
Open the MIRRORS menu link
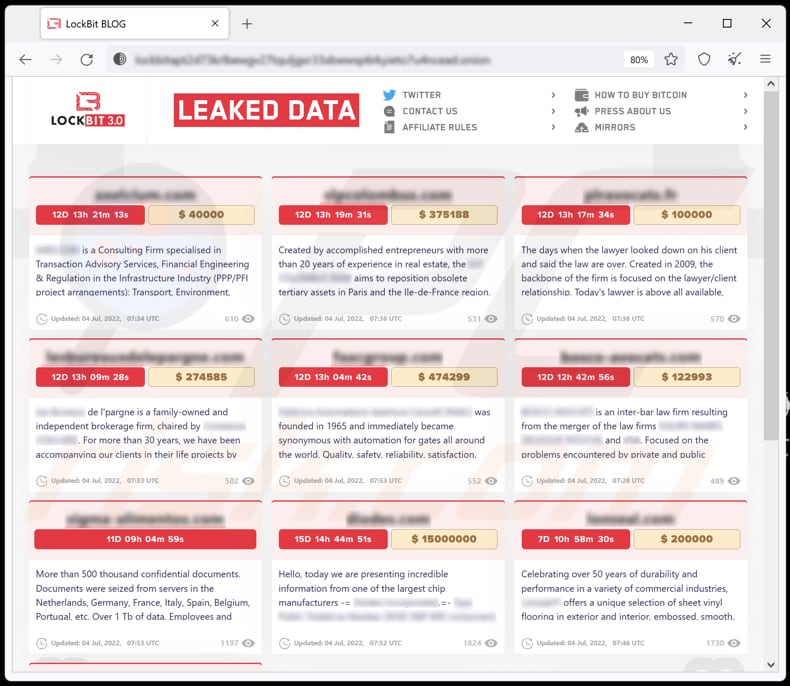click(x=615, y=127)
